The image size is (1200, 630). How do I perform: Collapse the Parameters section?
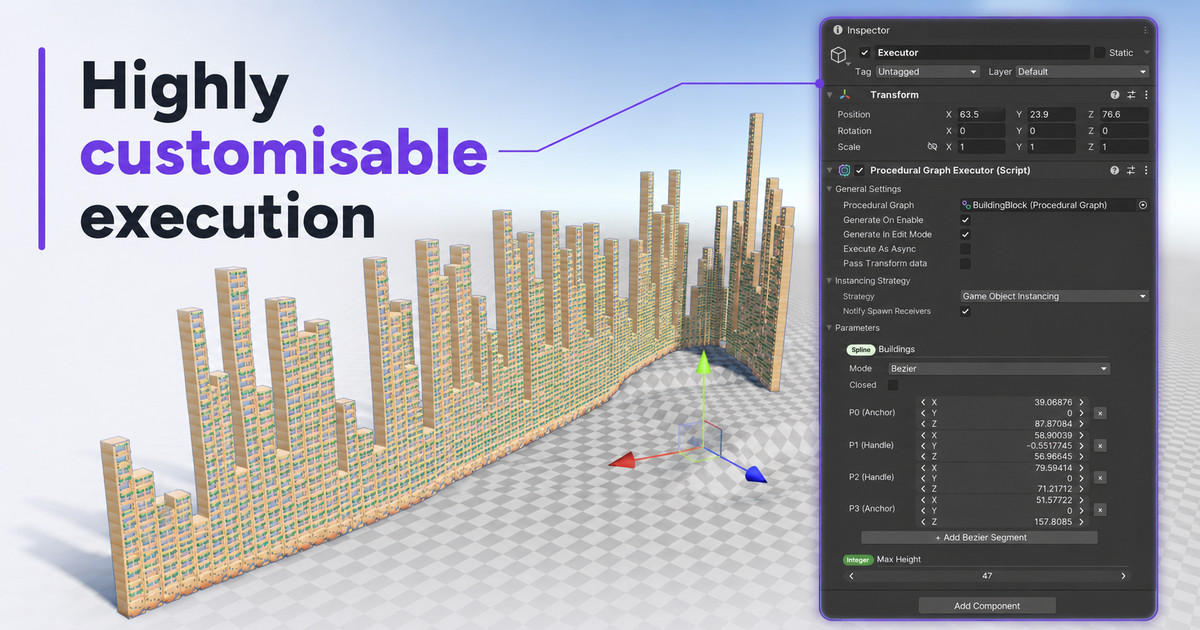coord(829,328)
